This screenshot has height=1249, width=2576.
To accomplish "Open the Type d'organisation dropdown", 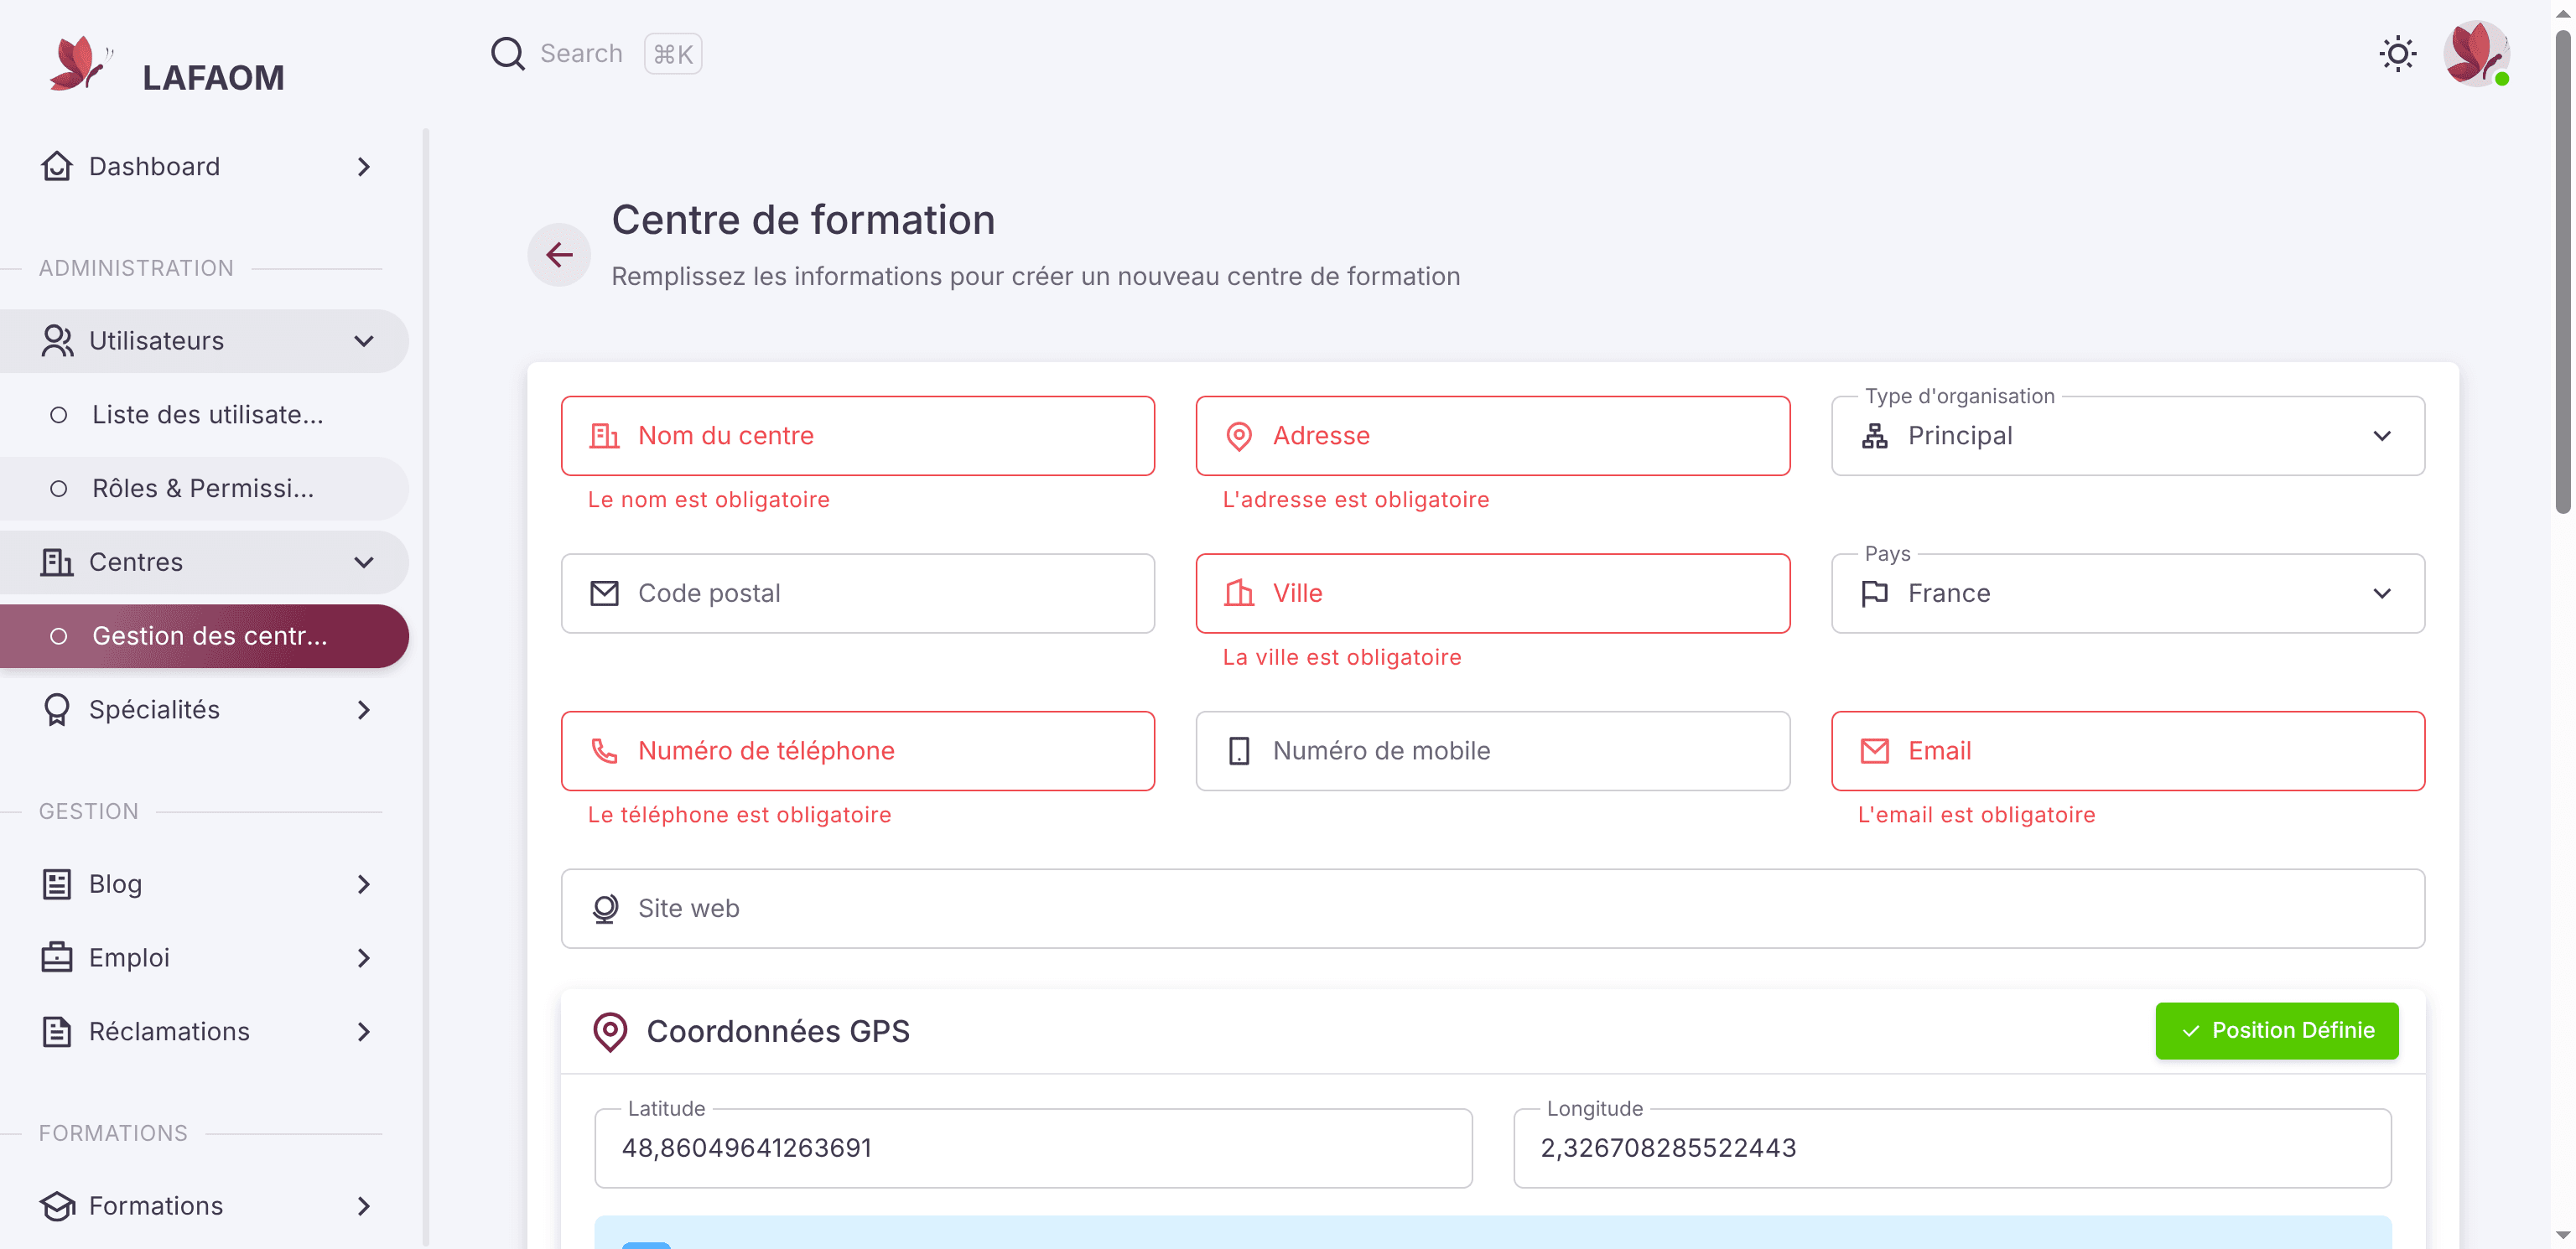I will [2127, 435].
